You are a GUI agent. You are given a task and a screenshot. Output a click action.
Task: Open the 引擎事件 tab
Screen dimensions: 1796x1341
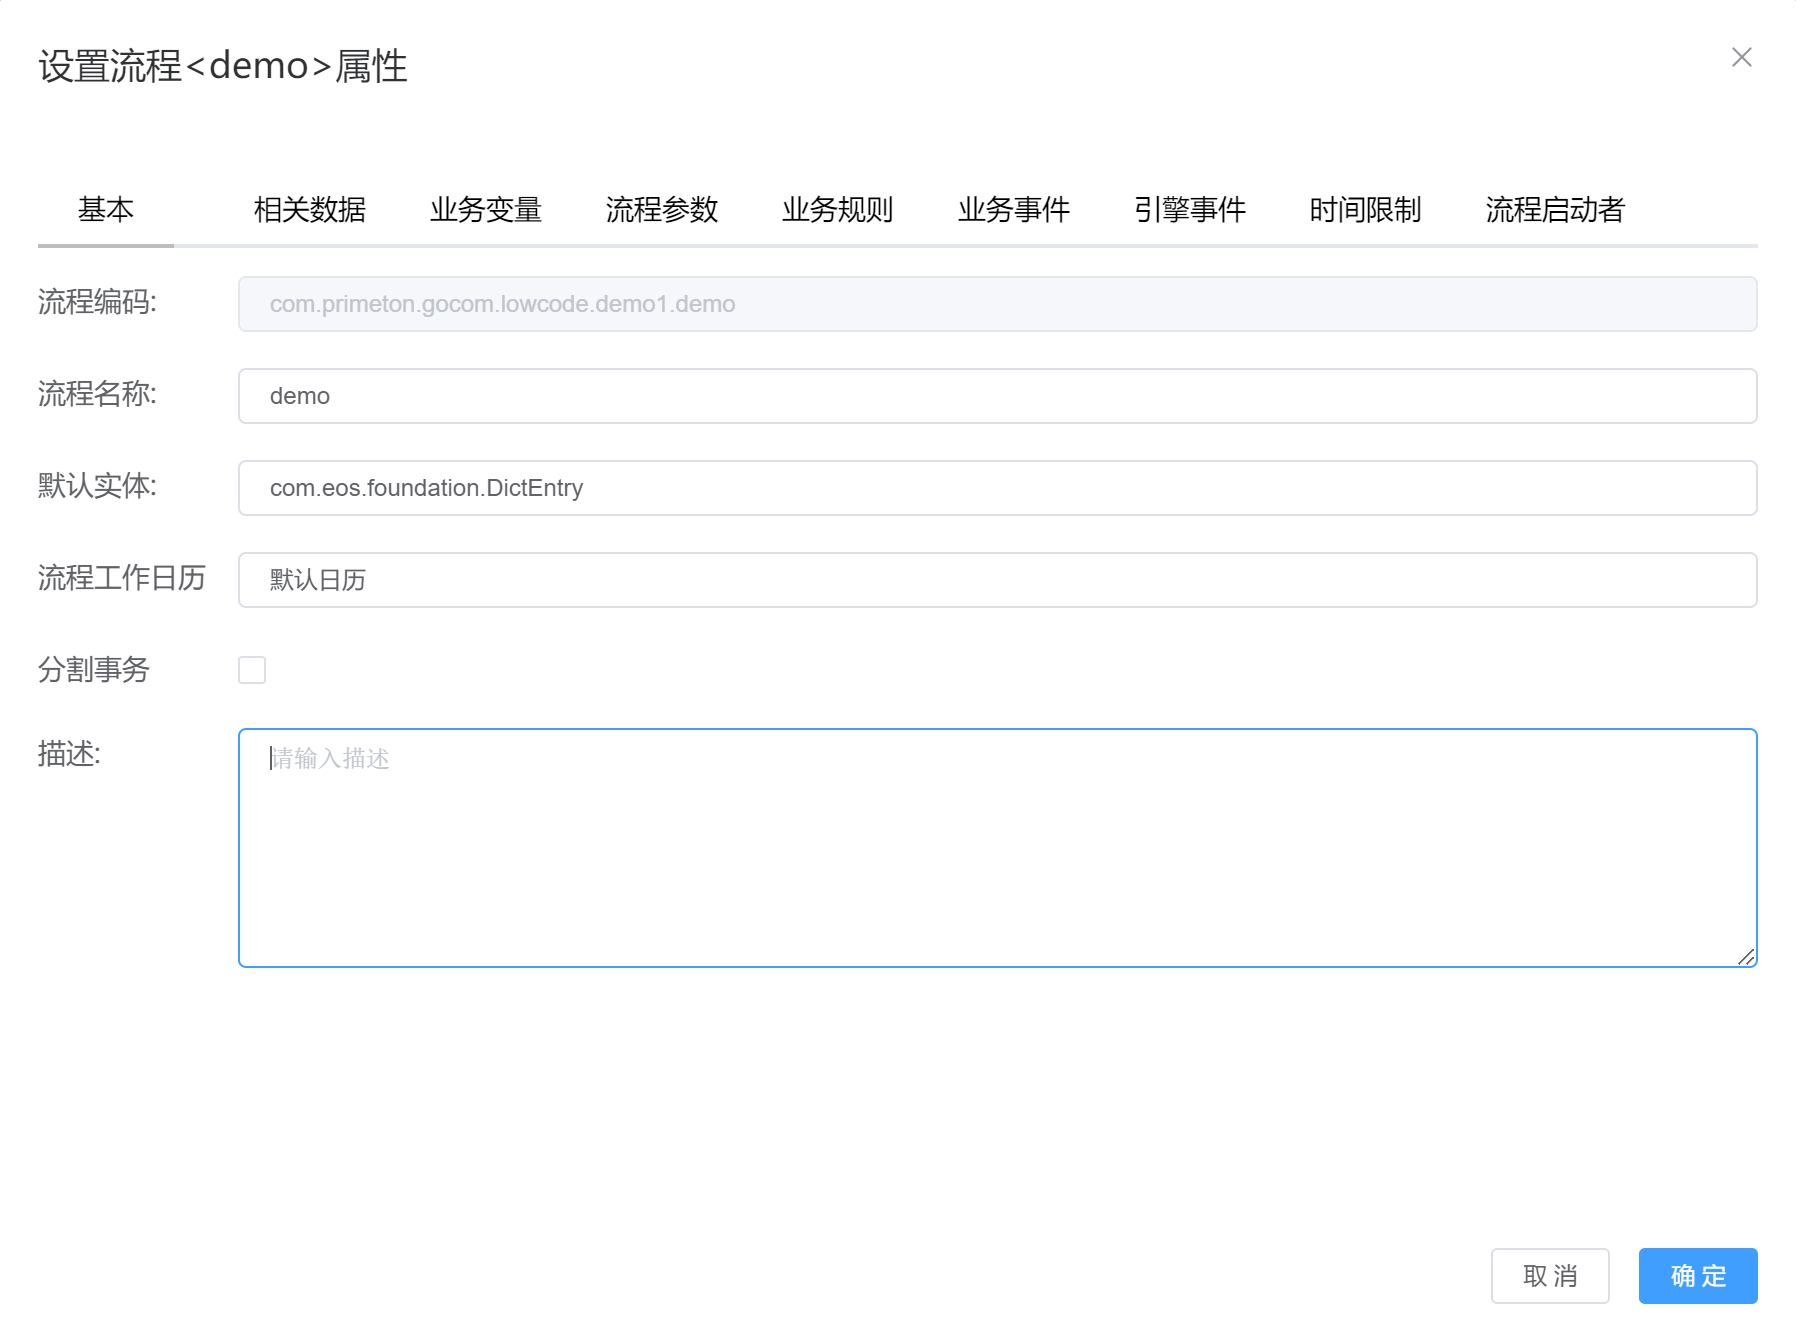click(x=1190, y=209)
